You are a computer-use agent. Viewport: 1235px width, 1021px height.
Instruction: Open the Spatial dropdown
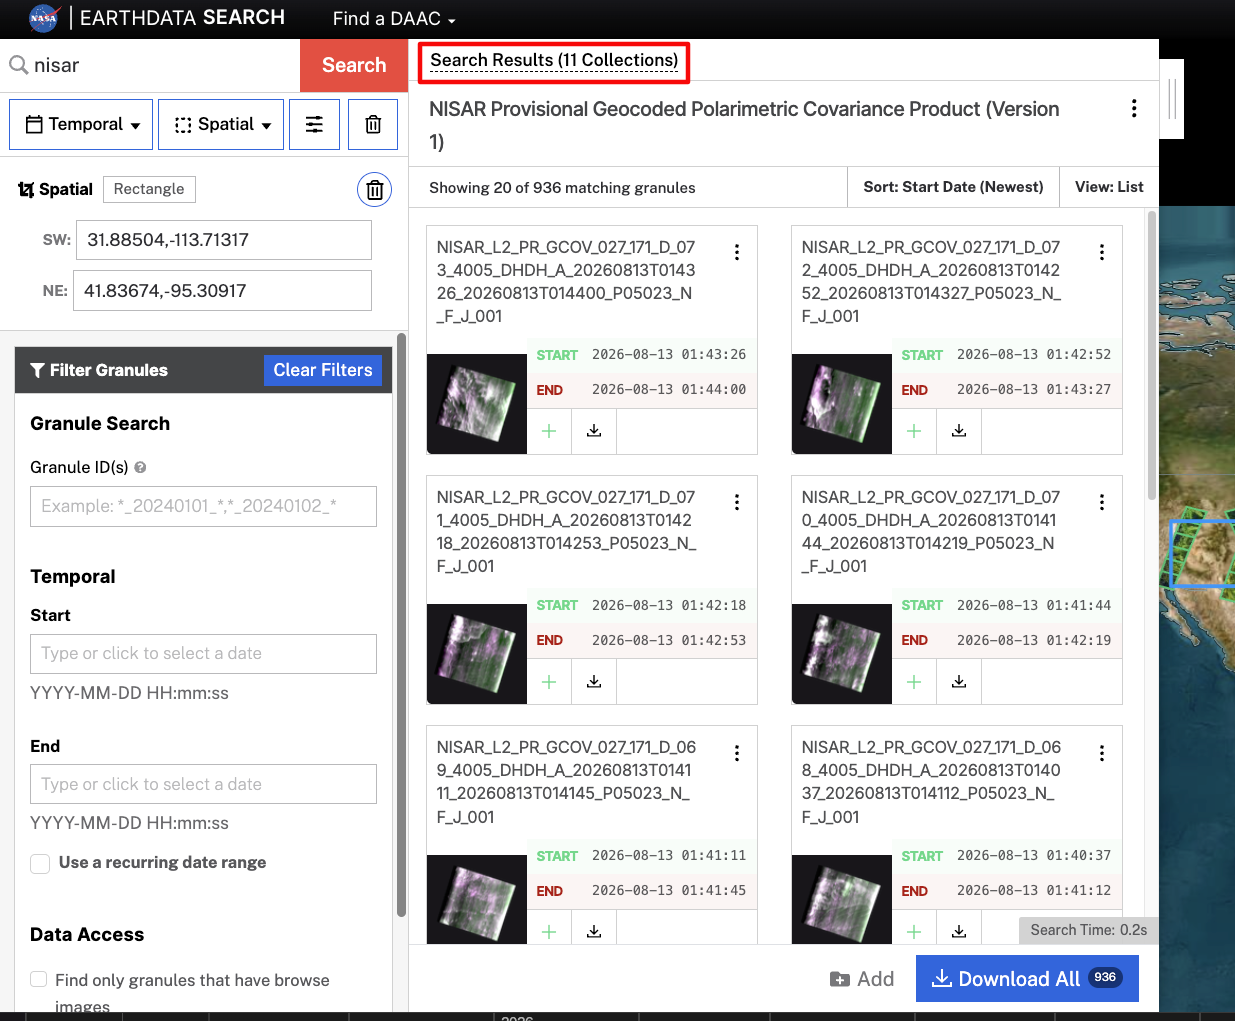tap(221, 124)
